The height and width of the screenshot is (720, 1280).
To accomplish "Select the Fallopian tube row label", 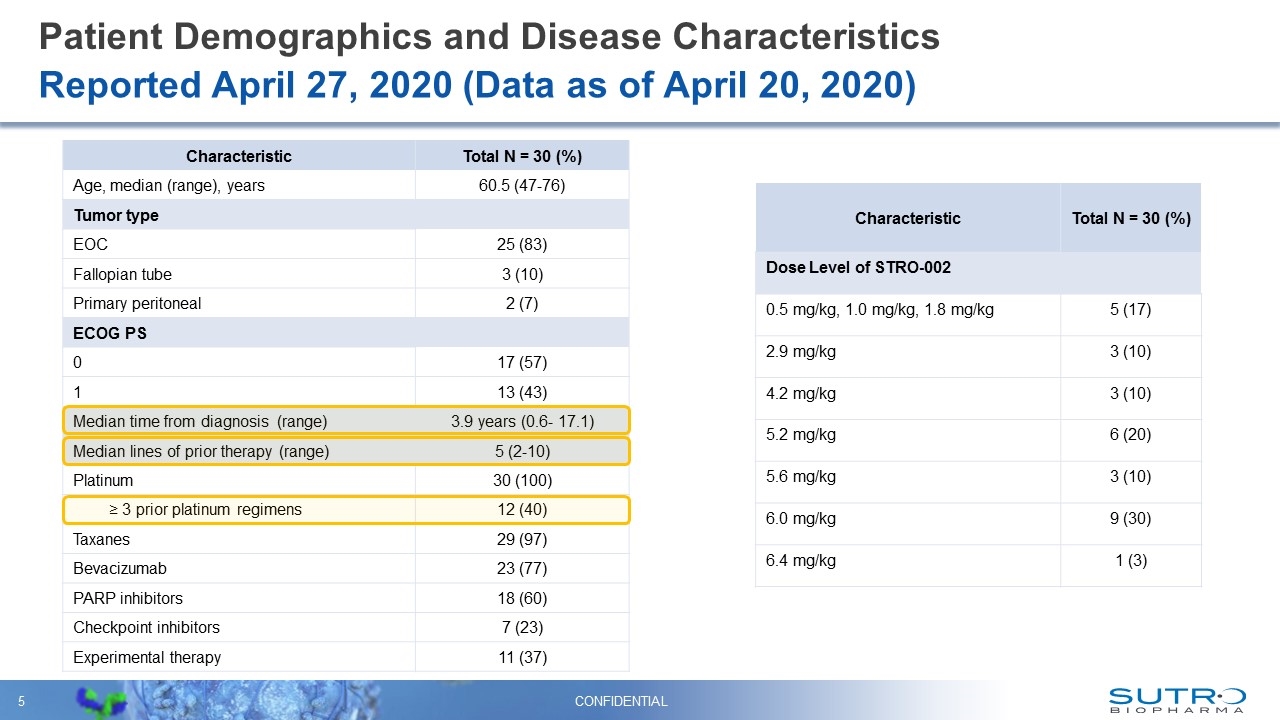I will [122, 274].
